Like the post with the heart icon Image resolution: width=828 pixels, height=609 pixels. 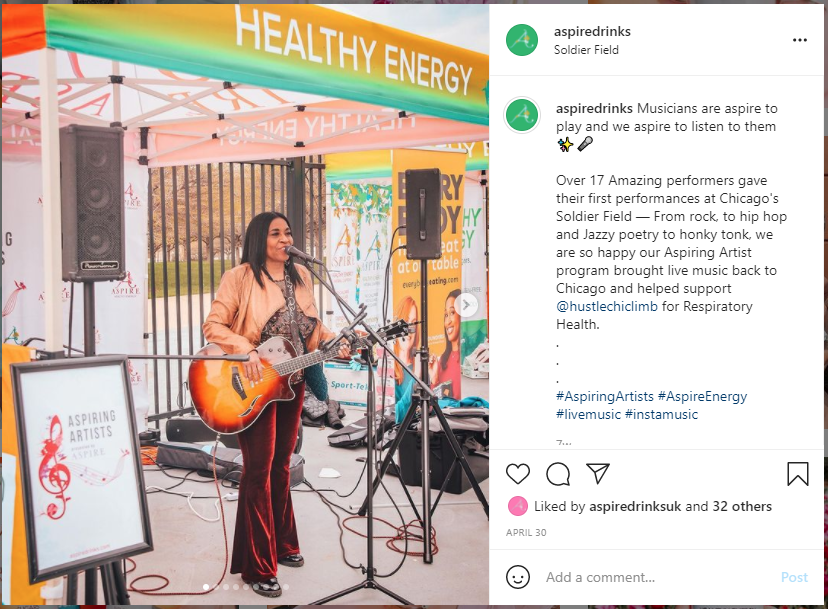(x=518, y=473)
